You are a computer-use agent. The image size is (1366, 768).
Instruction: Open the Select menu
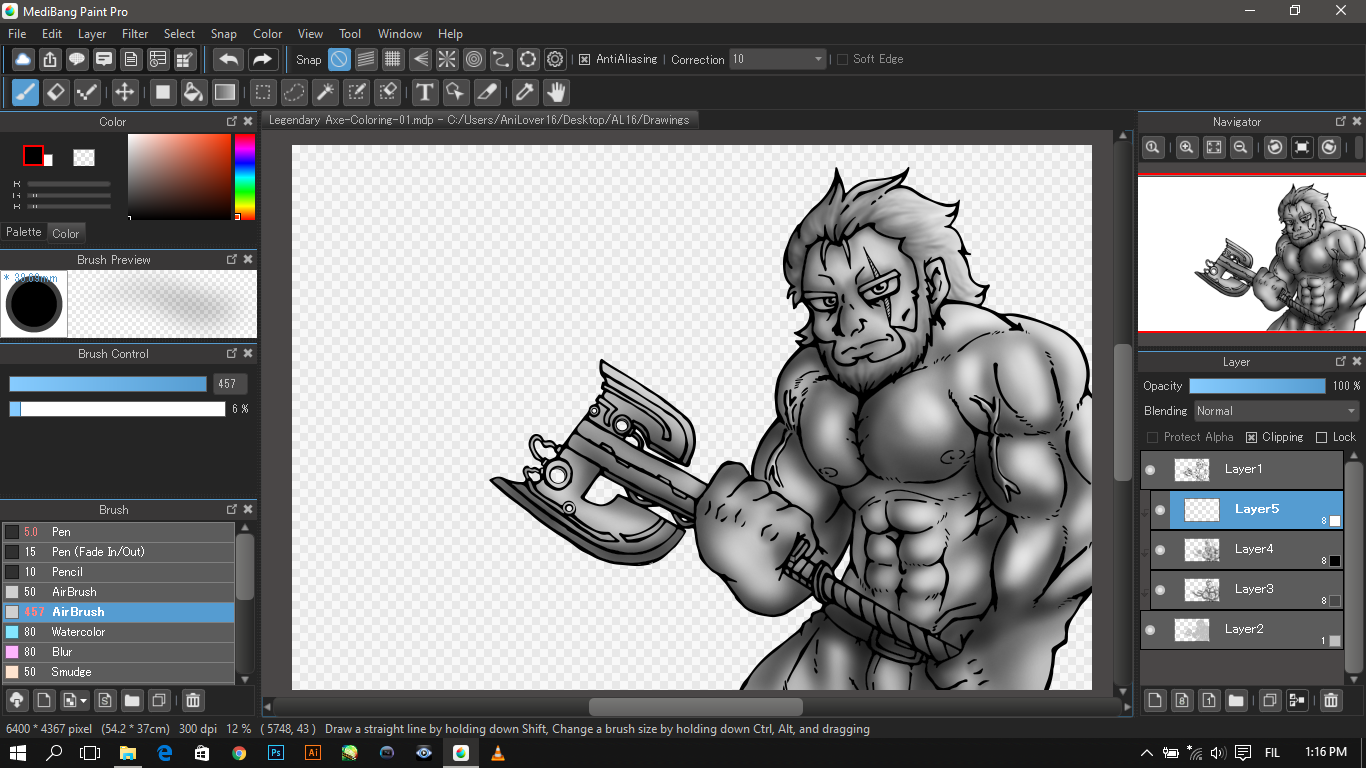tap(180, 34)
